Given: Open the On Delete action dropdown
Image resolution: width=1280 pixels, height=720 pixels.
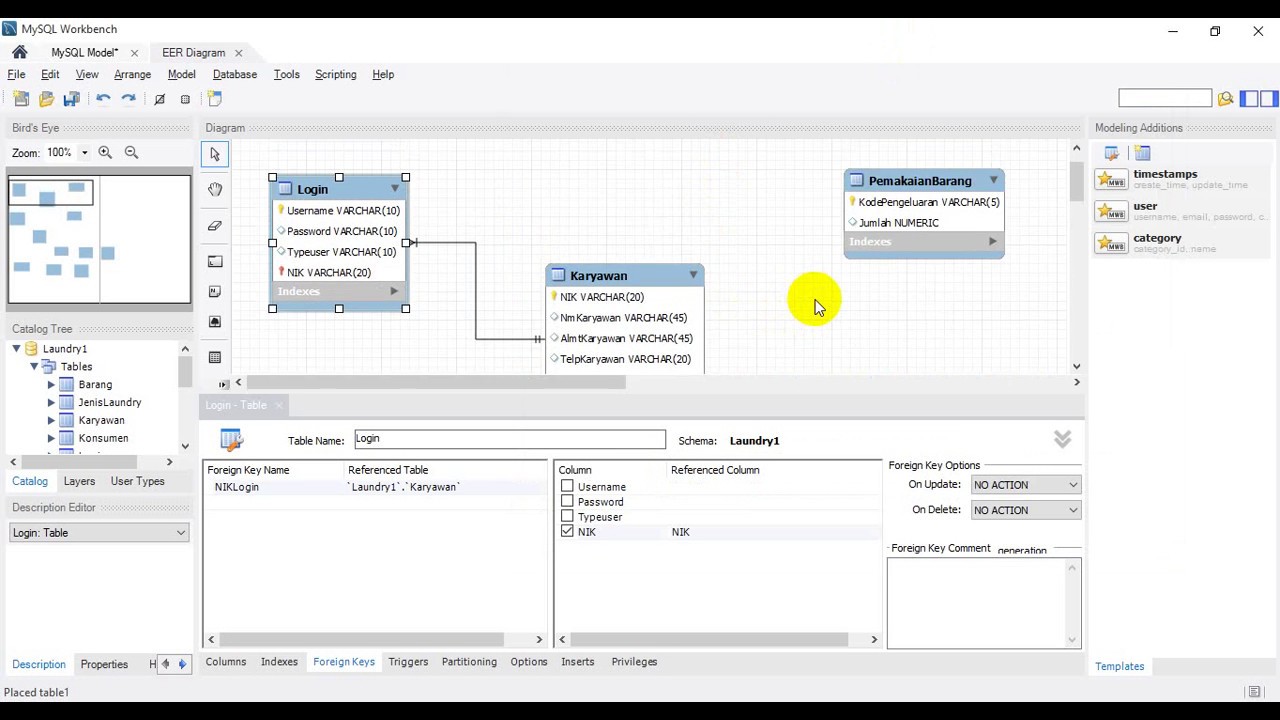Looking at the screenshot, I should [1025, 510].
